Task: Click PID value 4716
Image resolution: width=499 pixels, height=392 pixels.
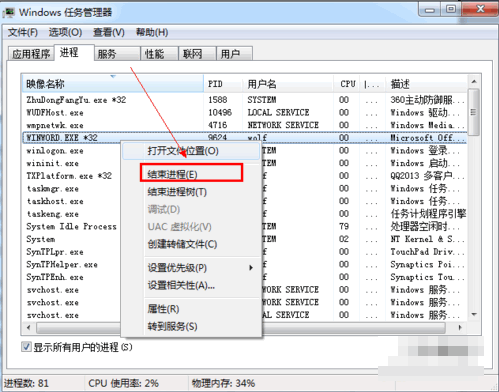Action: 218,125
